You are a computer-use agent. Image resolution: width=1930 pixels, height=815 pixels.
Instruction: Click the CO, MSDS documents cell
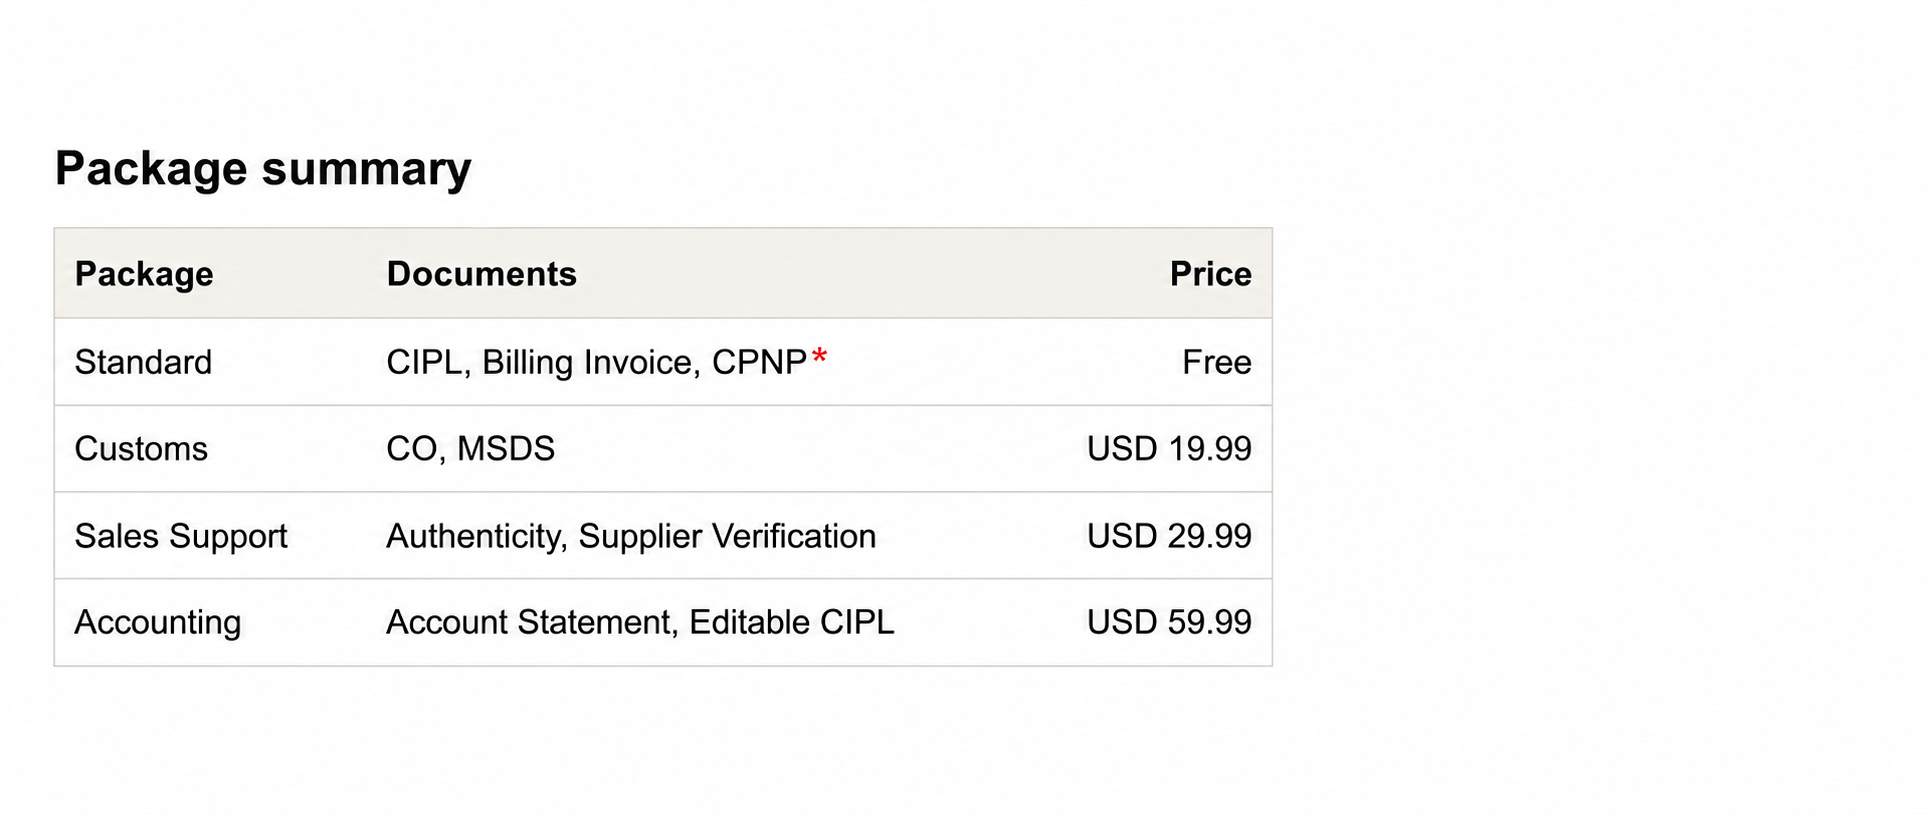click(x=470, y=449)
